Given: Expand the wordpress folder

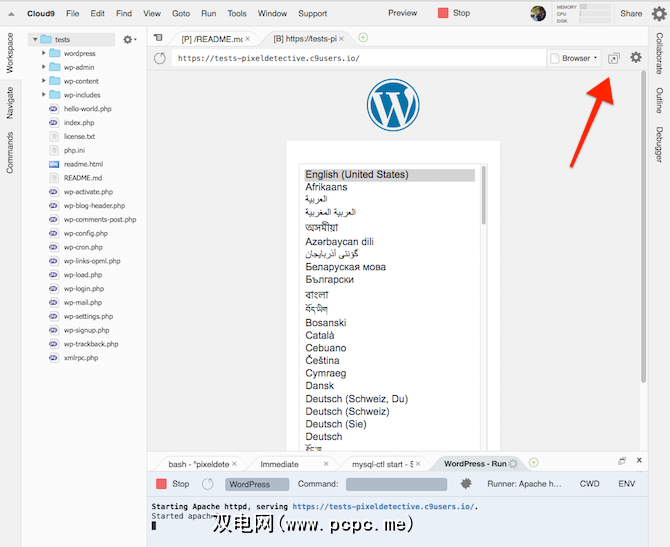Looking at the screenshot, I should (x=44, y=53).
